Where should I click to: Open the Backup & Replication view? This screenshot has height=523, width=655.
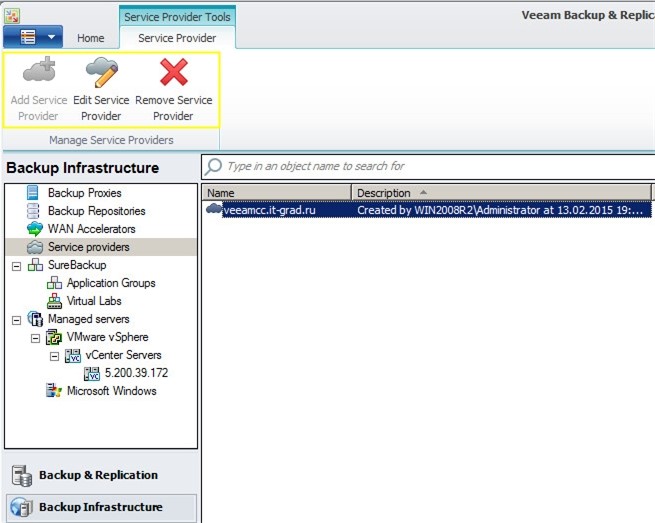click(98, 475)
